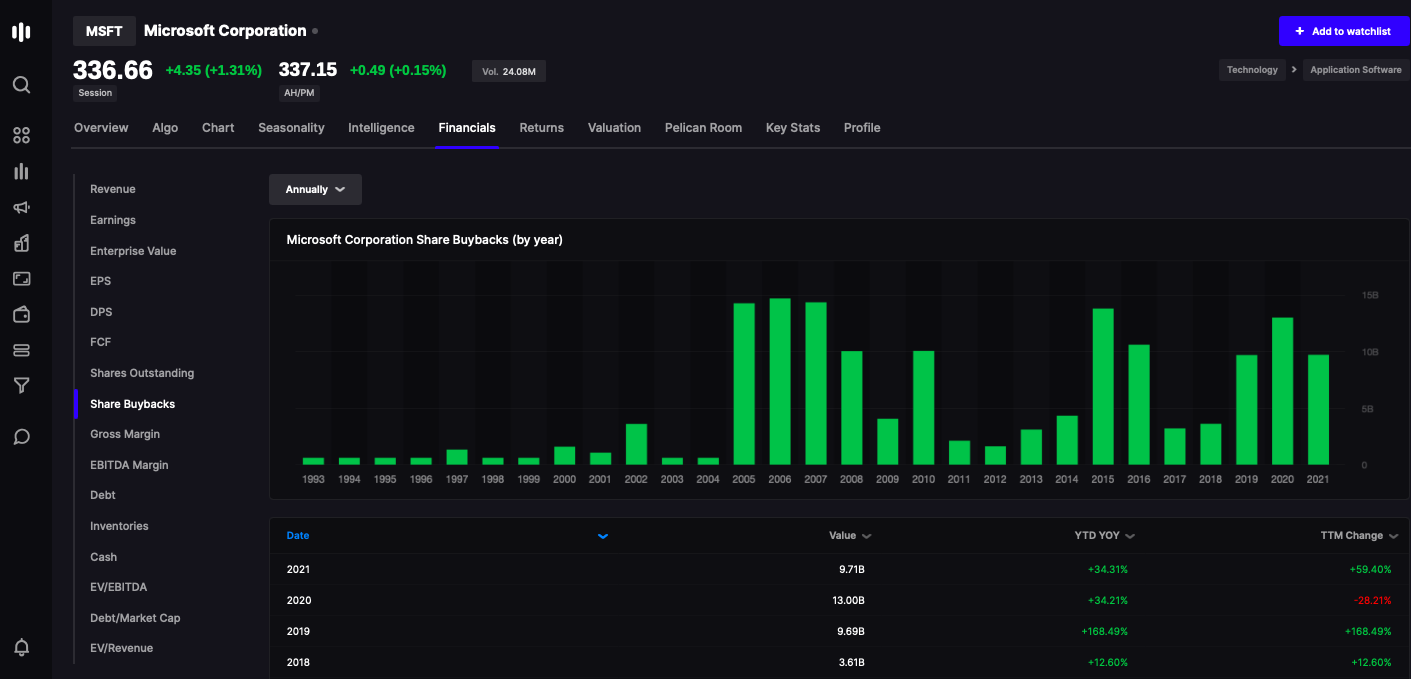Screen dimensions: 1411x679
Task: Open the bar chart icon in the sidebar
Action: pos(21,171)
